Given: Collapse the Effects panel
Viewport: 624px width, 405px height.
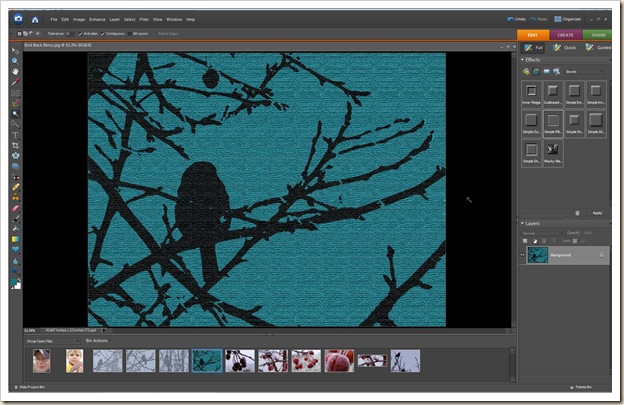Looking at the screenshot, I should (521, 60).
